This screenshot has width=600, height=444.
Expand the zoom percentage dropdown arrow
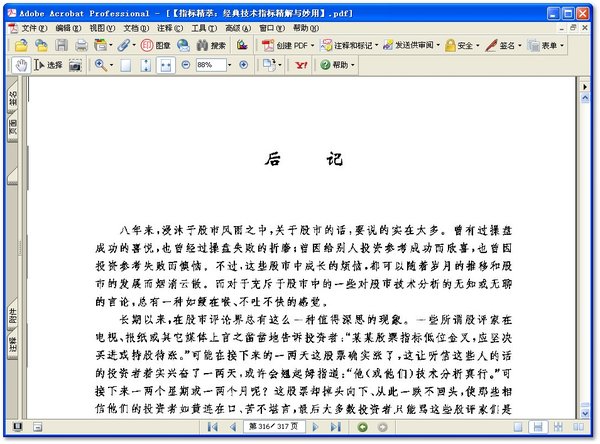[x=230, y=65]
